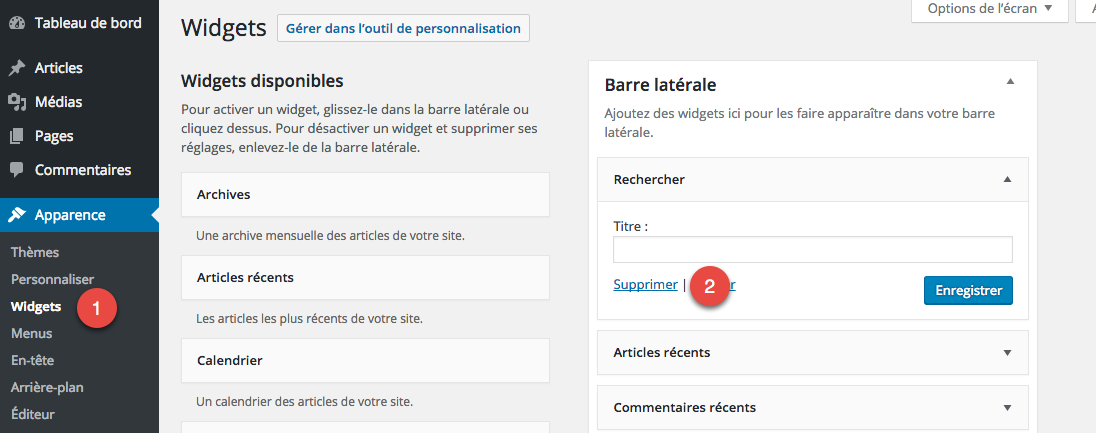Click the Rechercher widget title
Image resolution: width=1096 pixels, height=433 pixels.
(649, 180)
